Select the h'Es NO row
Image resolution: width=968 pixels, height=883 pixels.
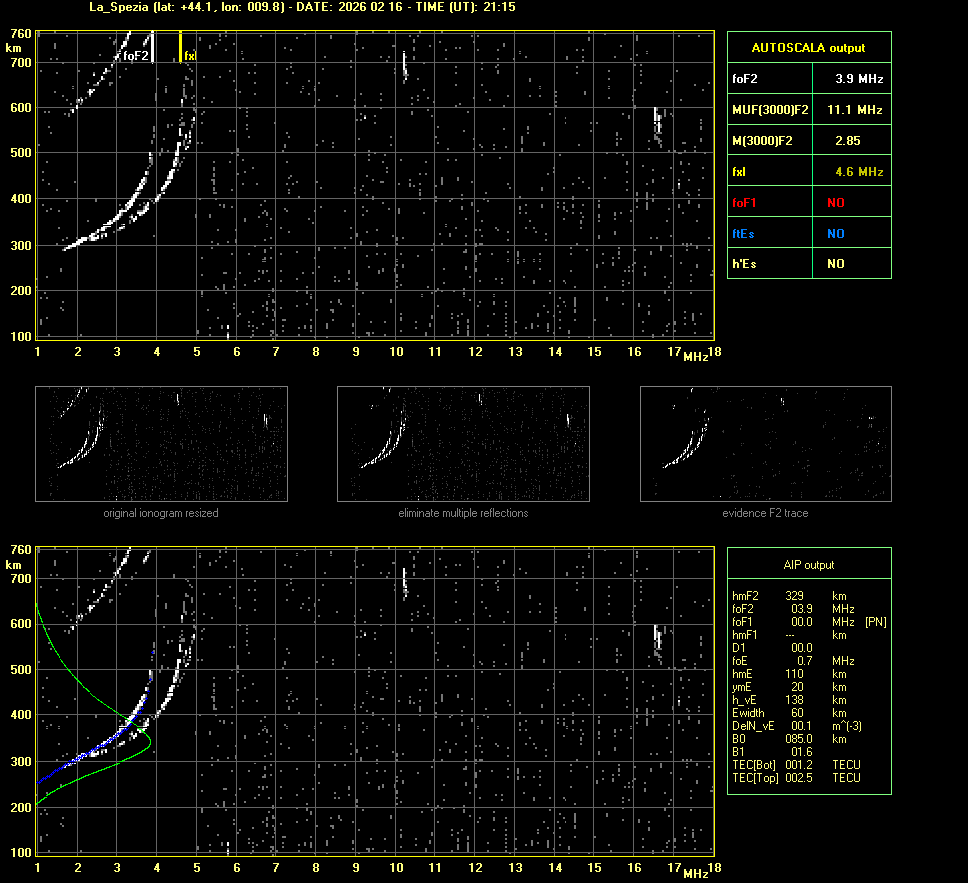click(808, 264)
